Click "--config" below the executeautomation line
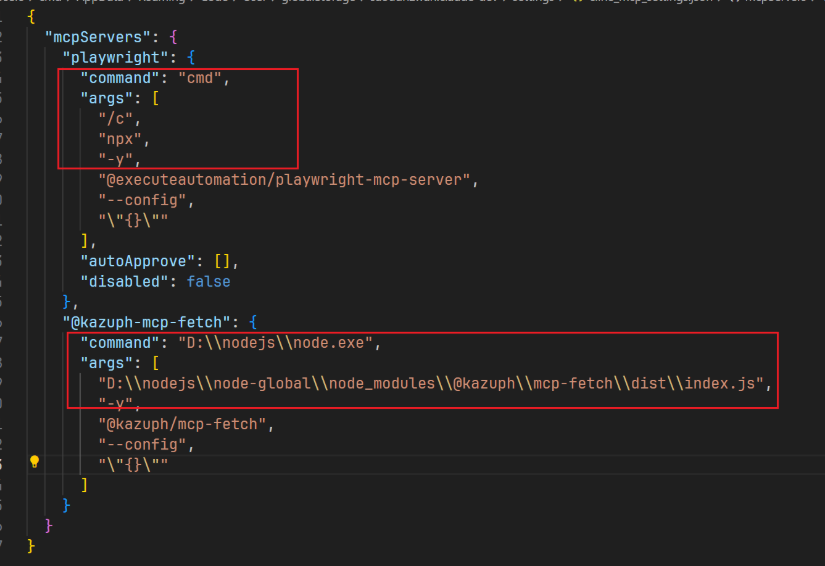 coord(142,200)
